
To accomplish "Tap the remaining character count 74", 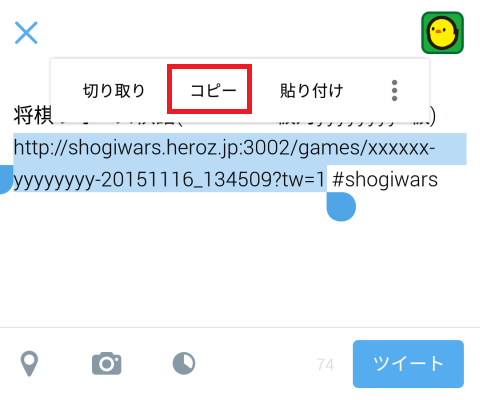I will (x=325, y=365).
